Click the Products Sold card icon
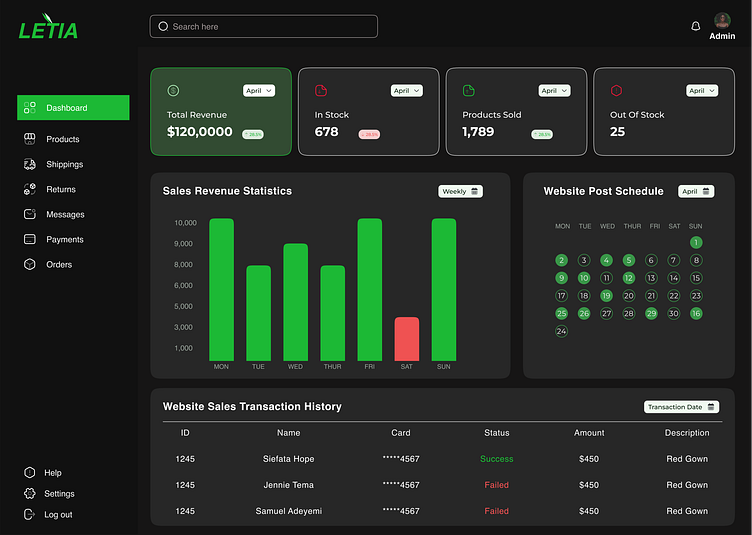Screen dimensions: 752x535 point(468,91)
